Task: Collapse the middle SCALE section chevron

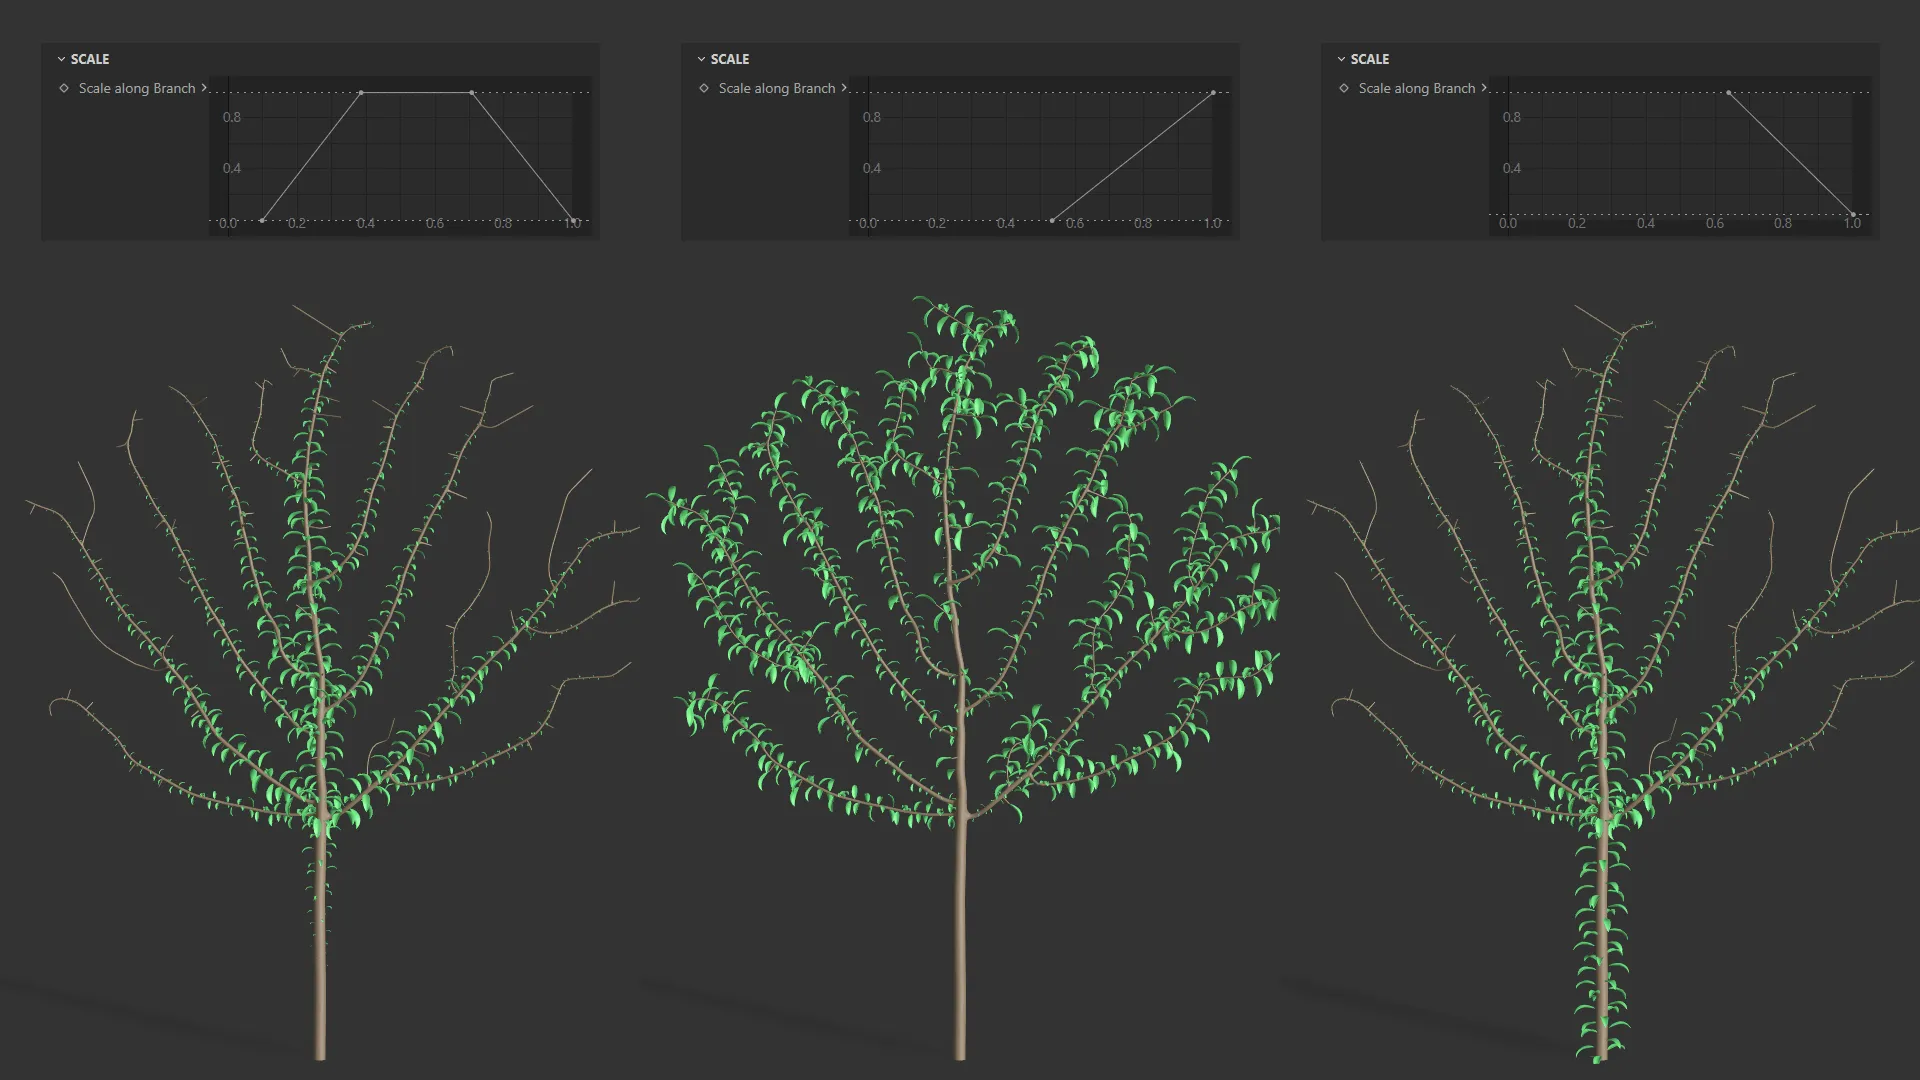Action: (x=701, y=59)
